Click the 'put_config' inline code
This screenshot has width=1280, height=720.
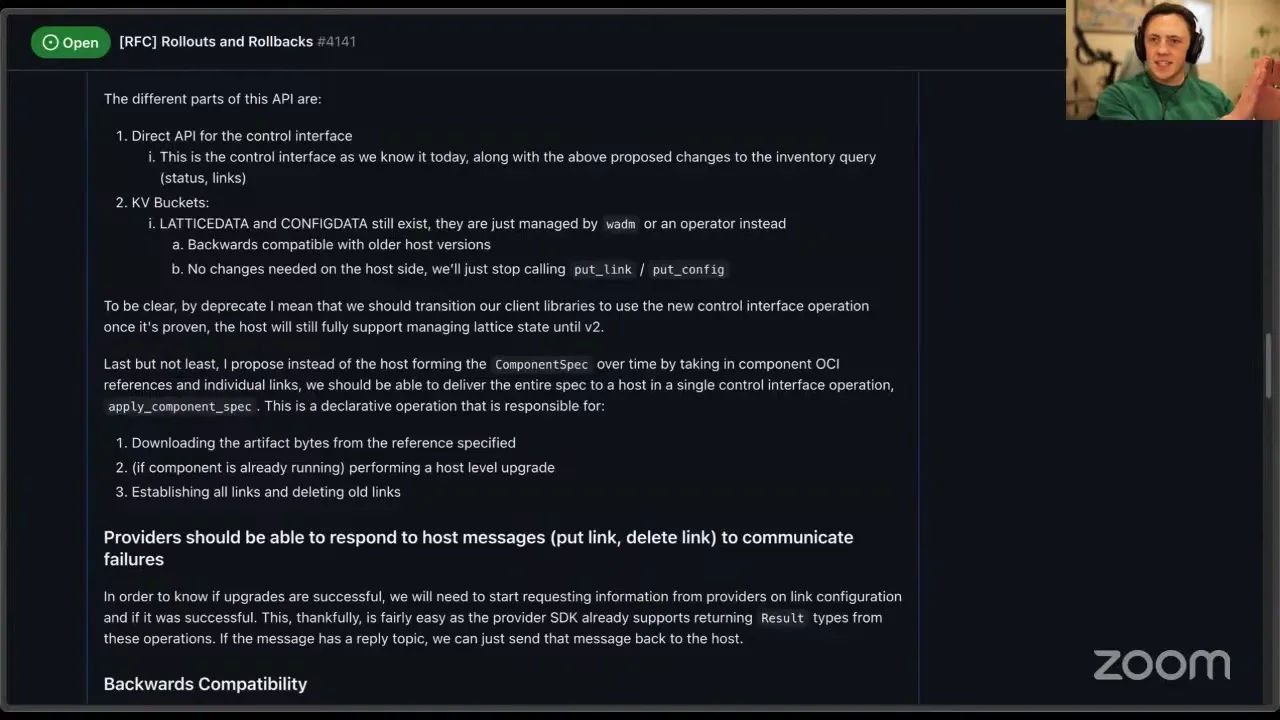click(688, 270)
